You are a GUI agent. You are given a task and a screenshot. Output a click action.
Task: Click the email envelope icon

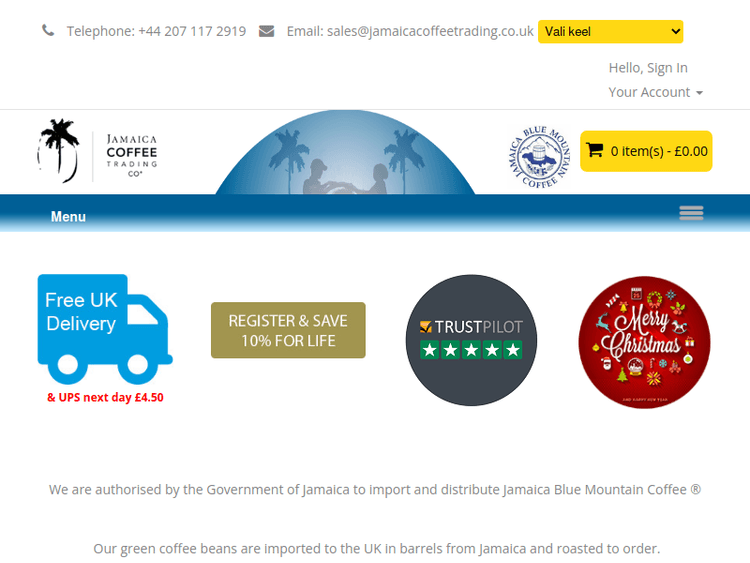click(266, 31)
